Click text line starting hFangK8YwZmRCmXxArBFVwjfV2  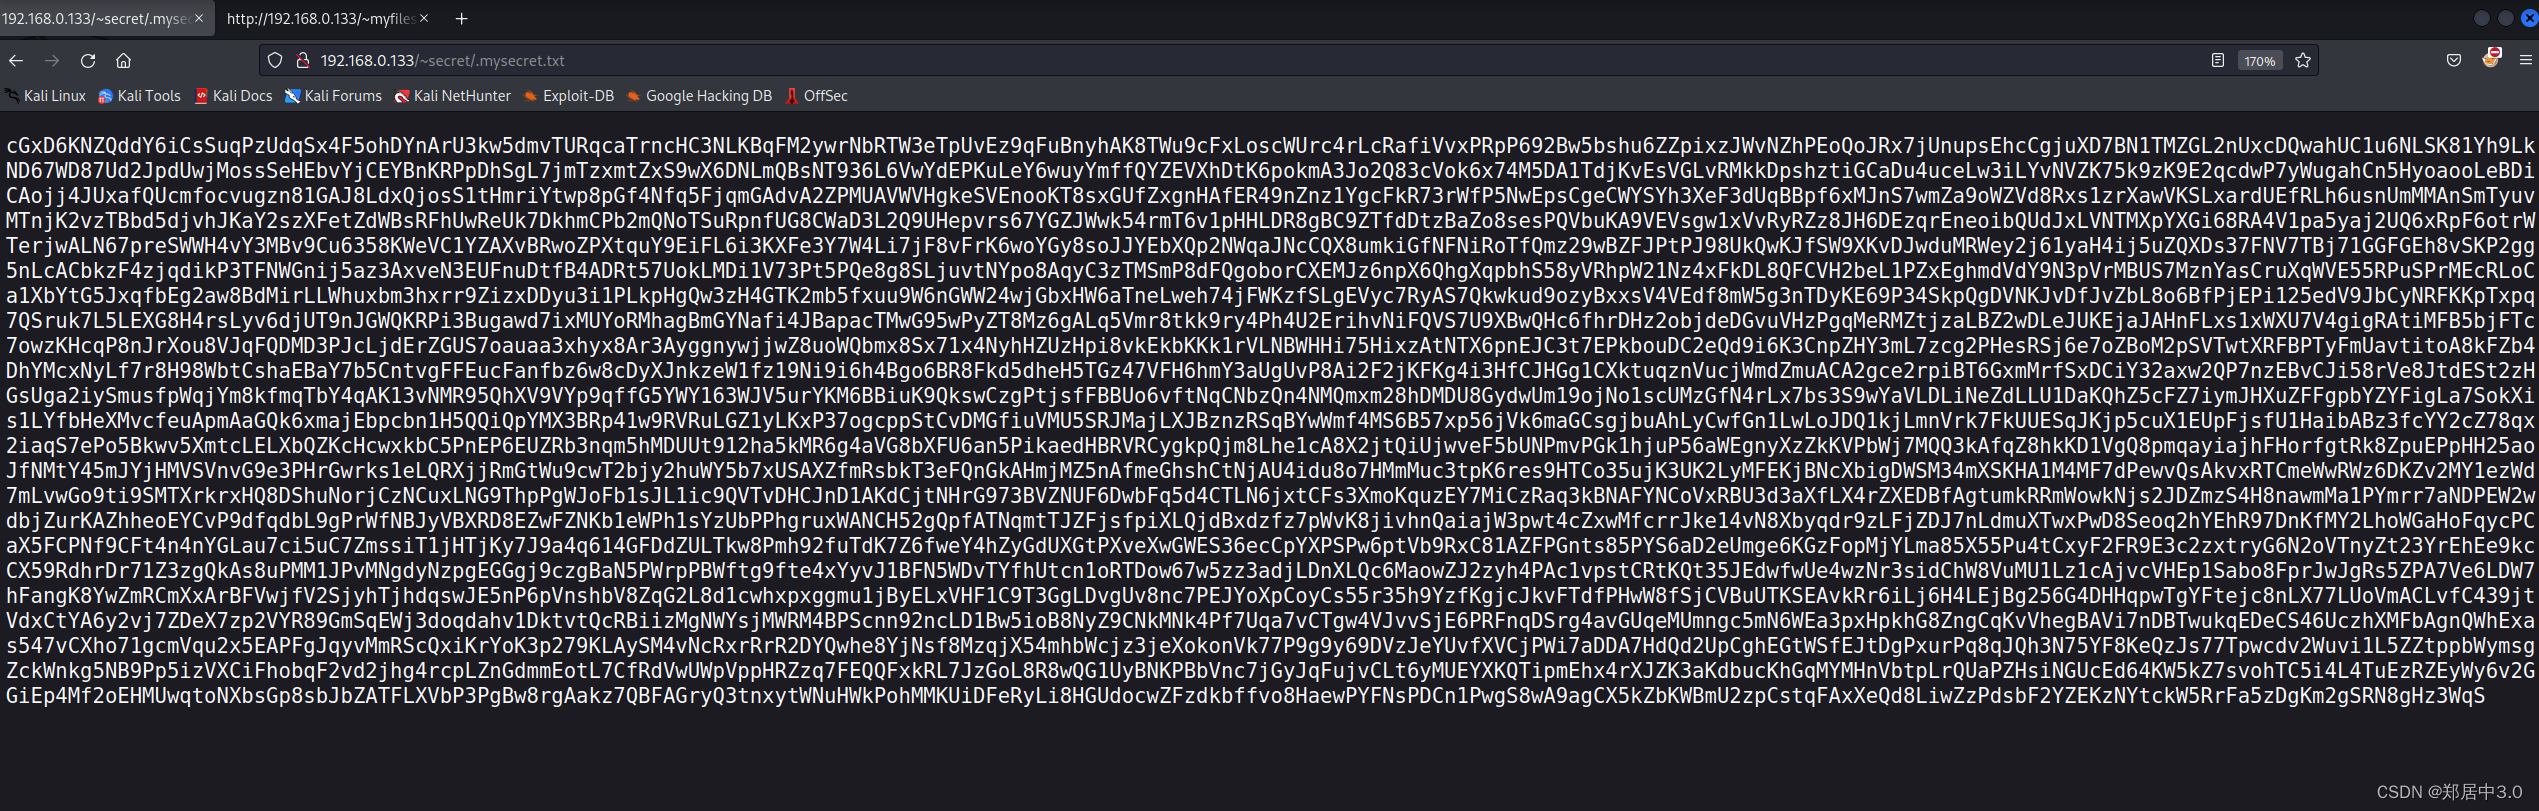1270,595
